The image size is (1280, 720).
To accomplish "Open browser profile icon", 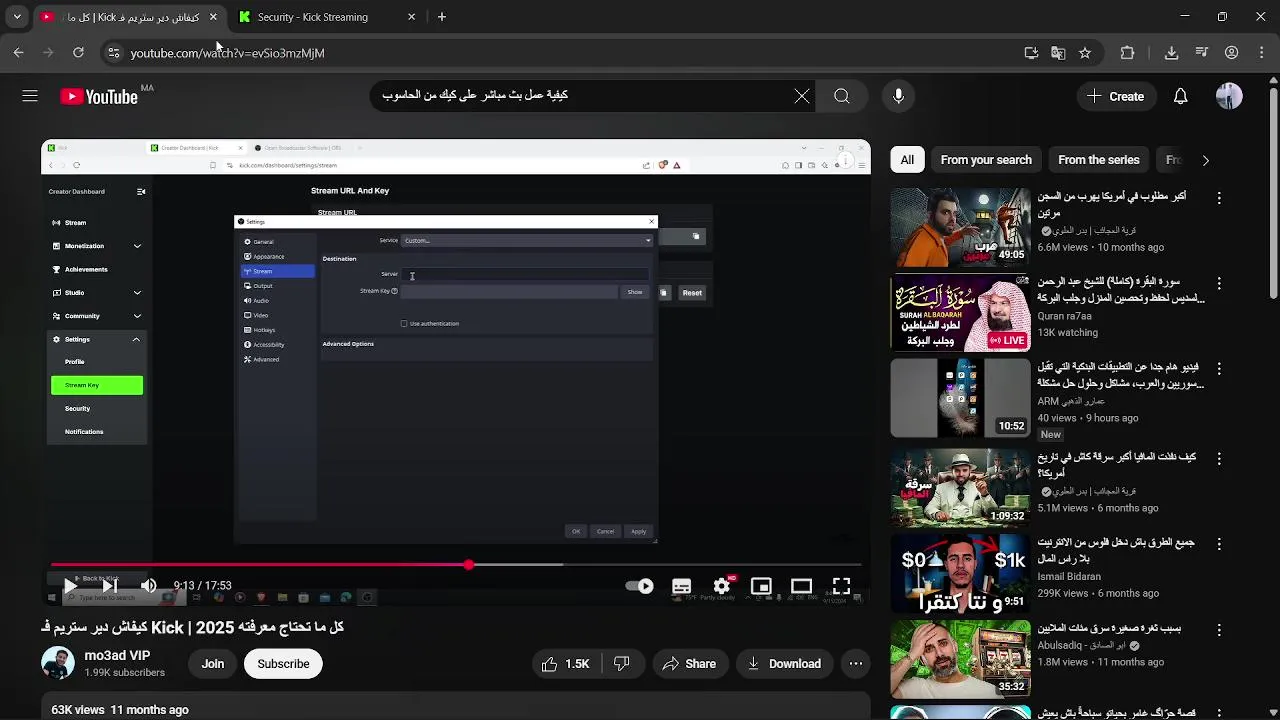I will point(1232,53).
